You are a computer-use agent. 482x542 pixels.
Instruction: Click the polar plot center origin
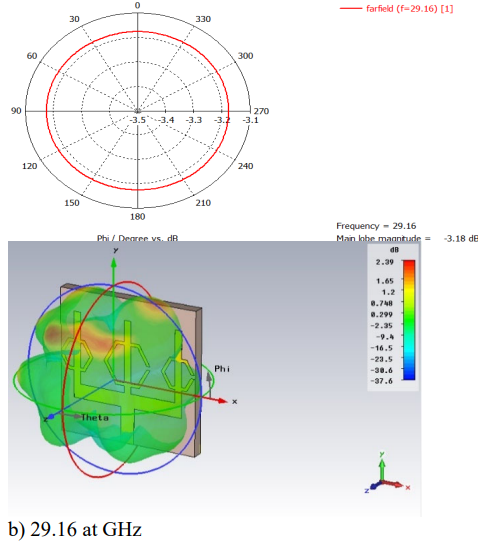(138, 111)
